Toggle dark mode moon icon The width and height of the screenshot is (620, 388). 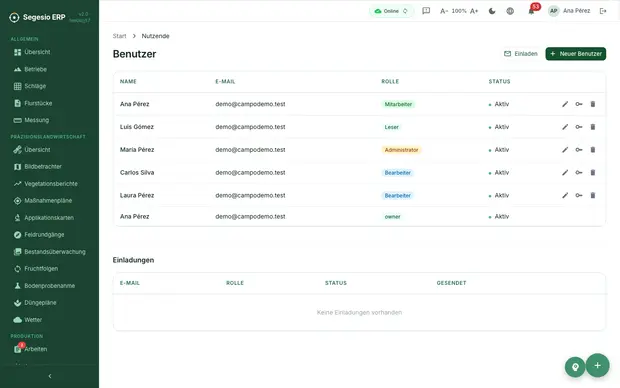492,11
